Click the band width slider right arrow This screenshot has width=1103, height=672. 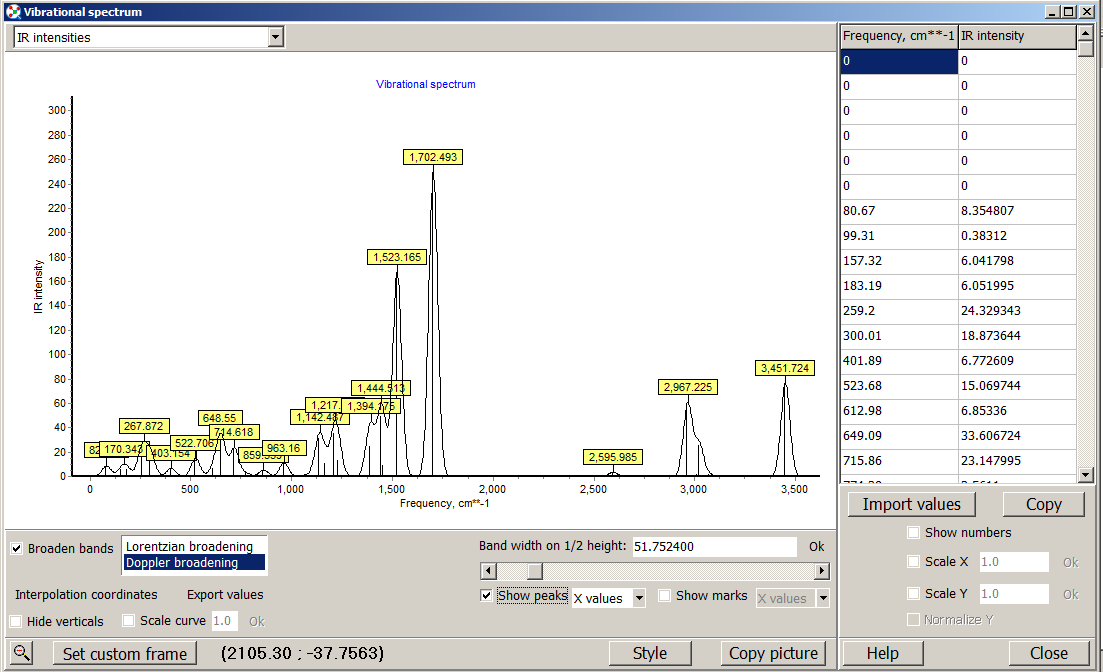click(822, 571)
